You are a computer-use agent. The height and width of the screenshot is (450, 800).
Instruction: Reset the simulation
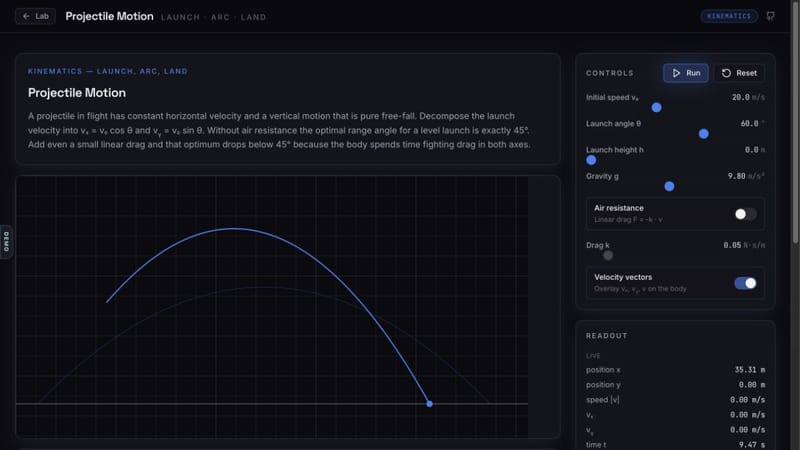click(739, 73)
